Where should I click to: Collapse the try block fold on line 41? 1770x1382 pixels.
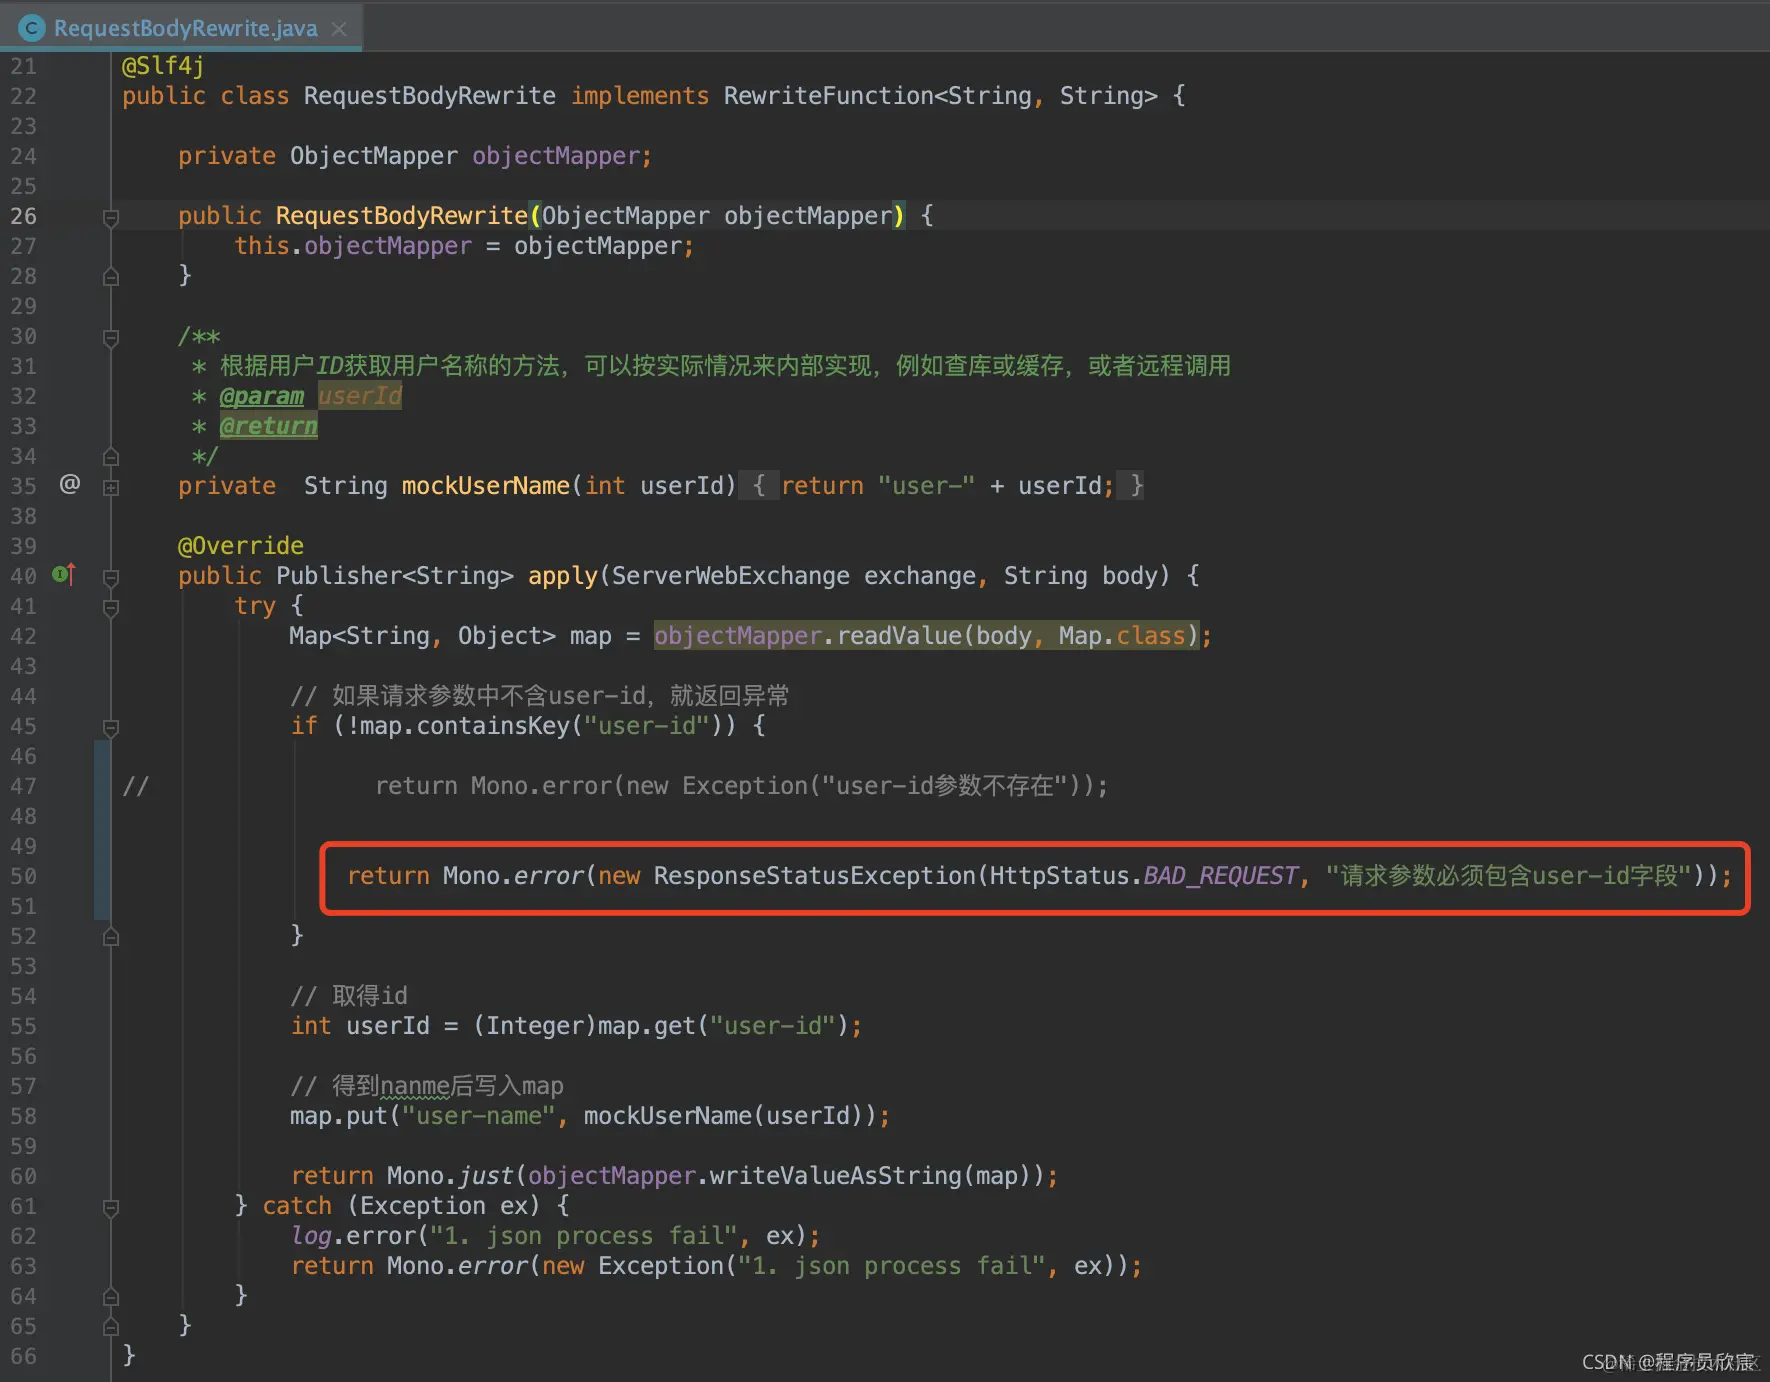pyautogui.click(x=111, y=607)
